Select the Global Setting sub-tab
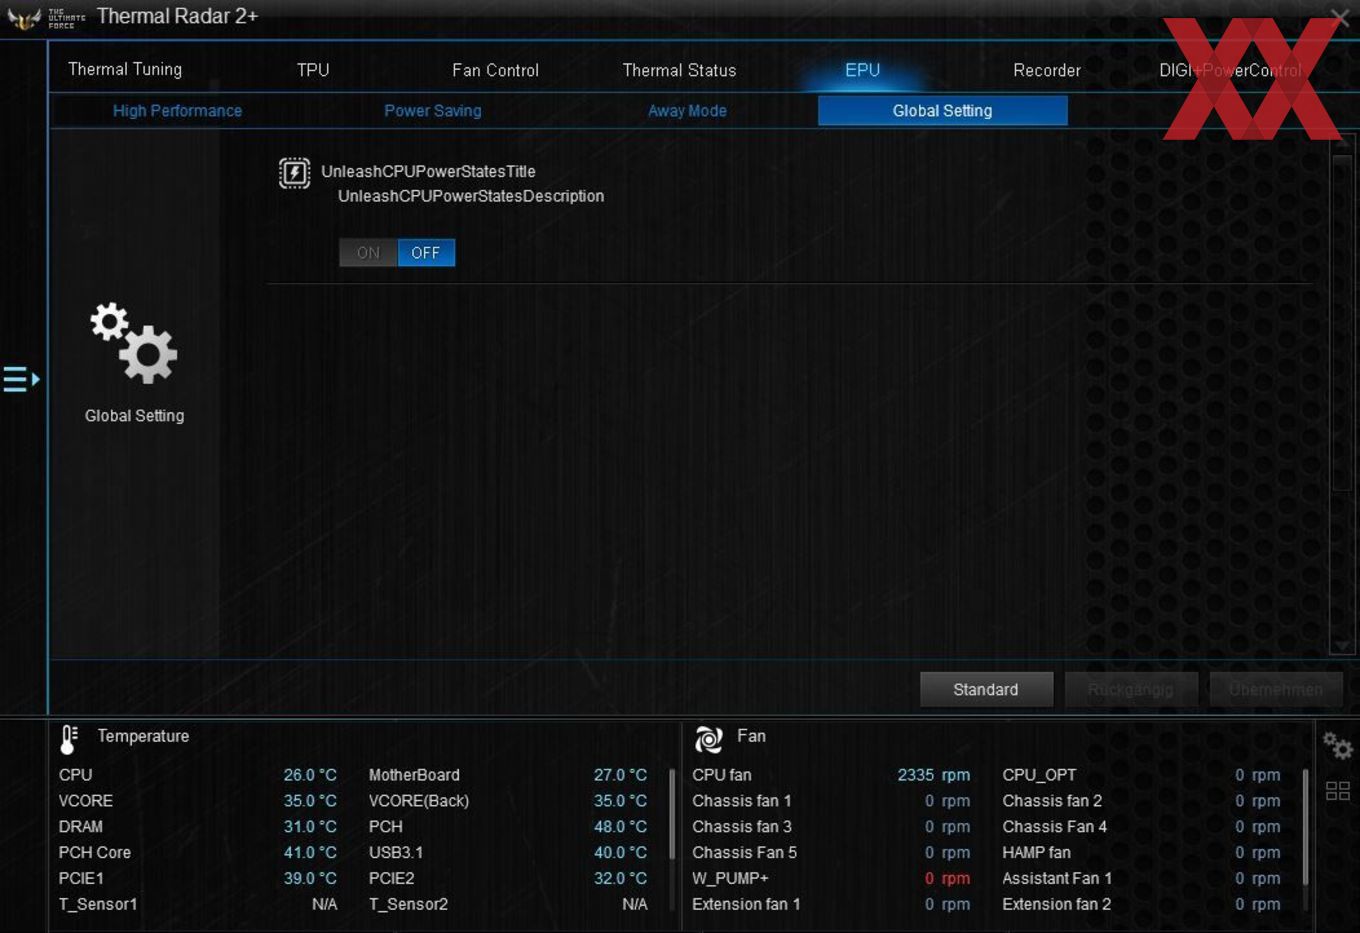The image size is (1360, 933). [x=942, y=111]
